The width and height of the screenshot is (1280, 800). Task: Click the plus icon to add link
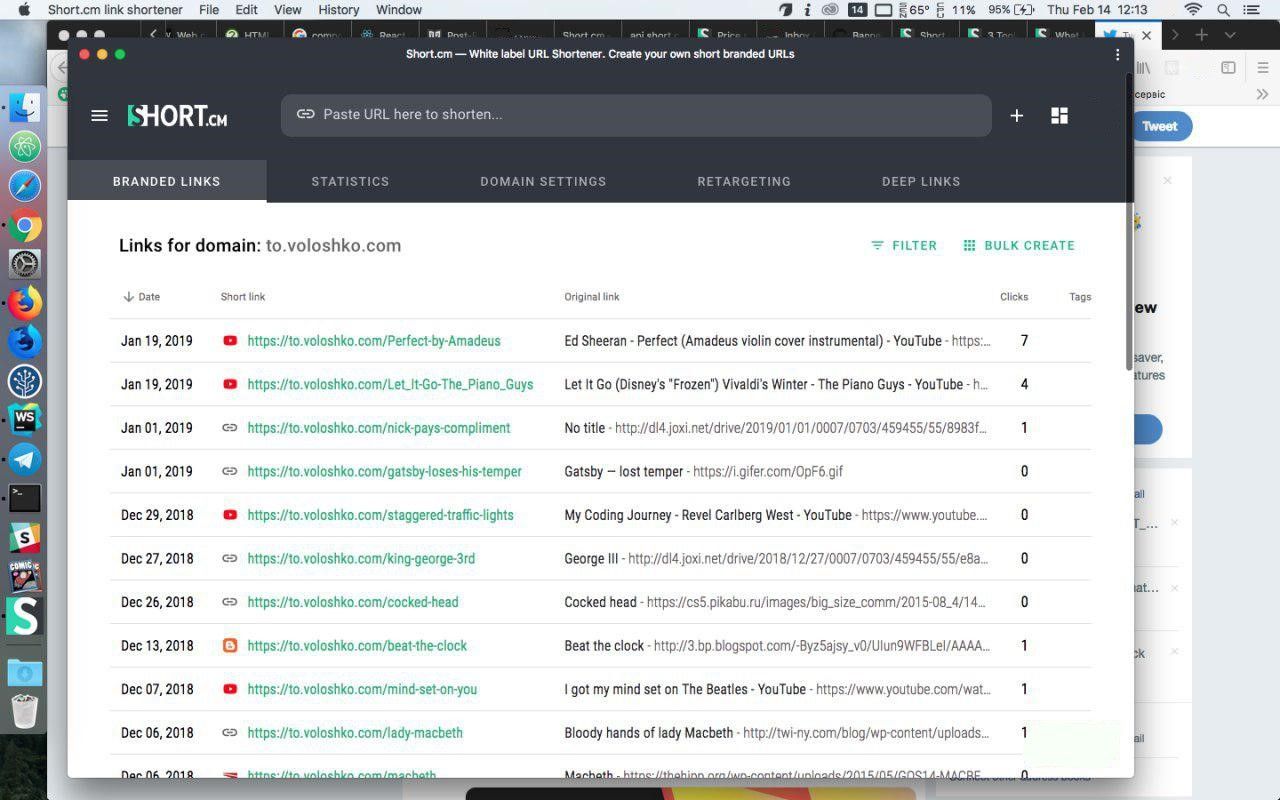[x=1016, y=116]
